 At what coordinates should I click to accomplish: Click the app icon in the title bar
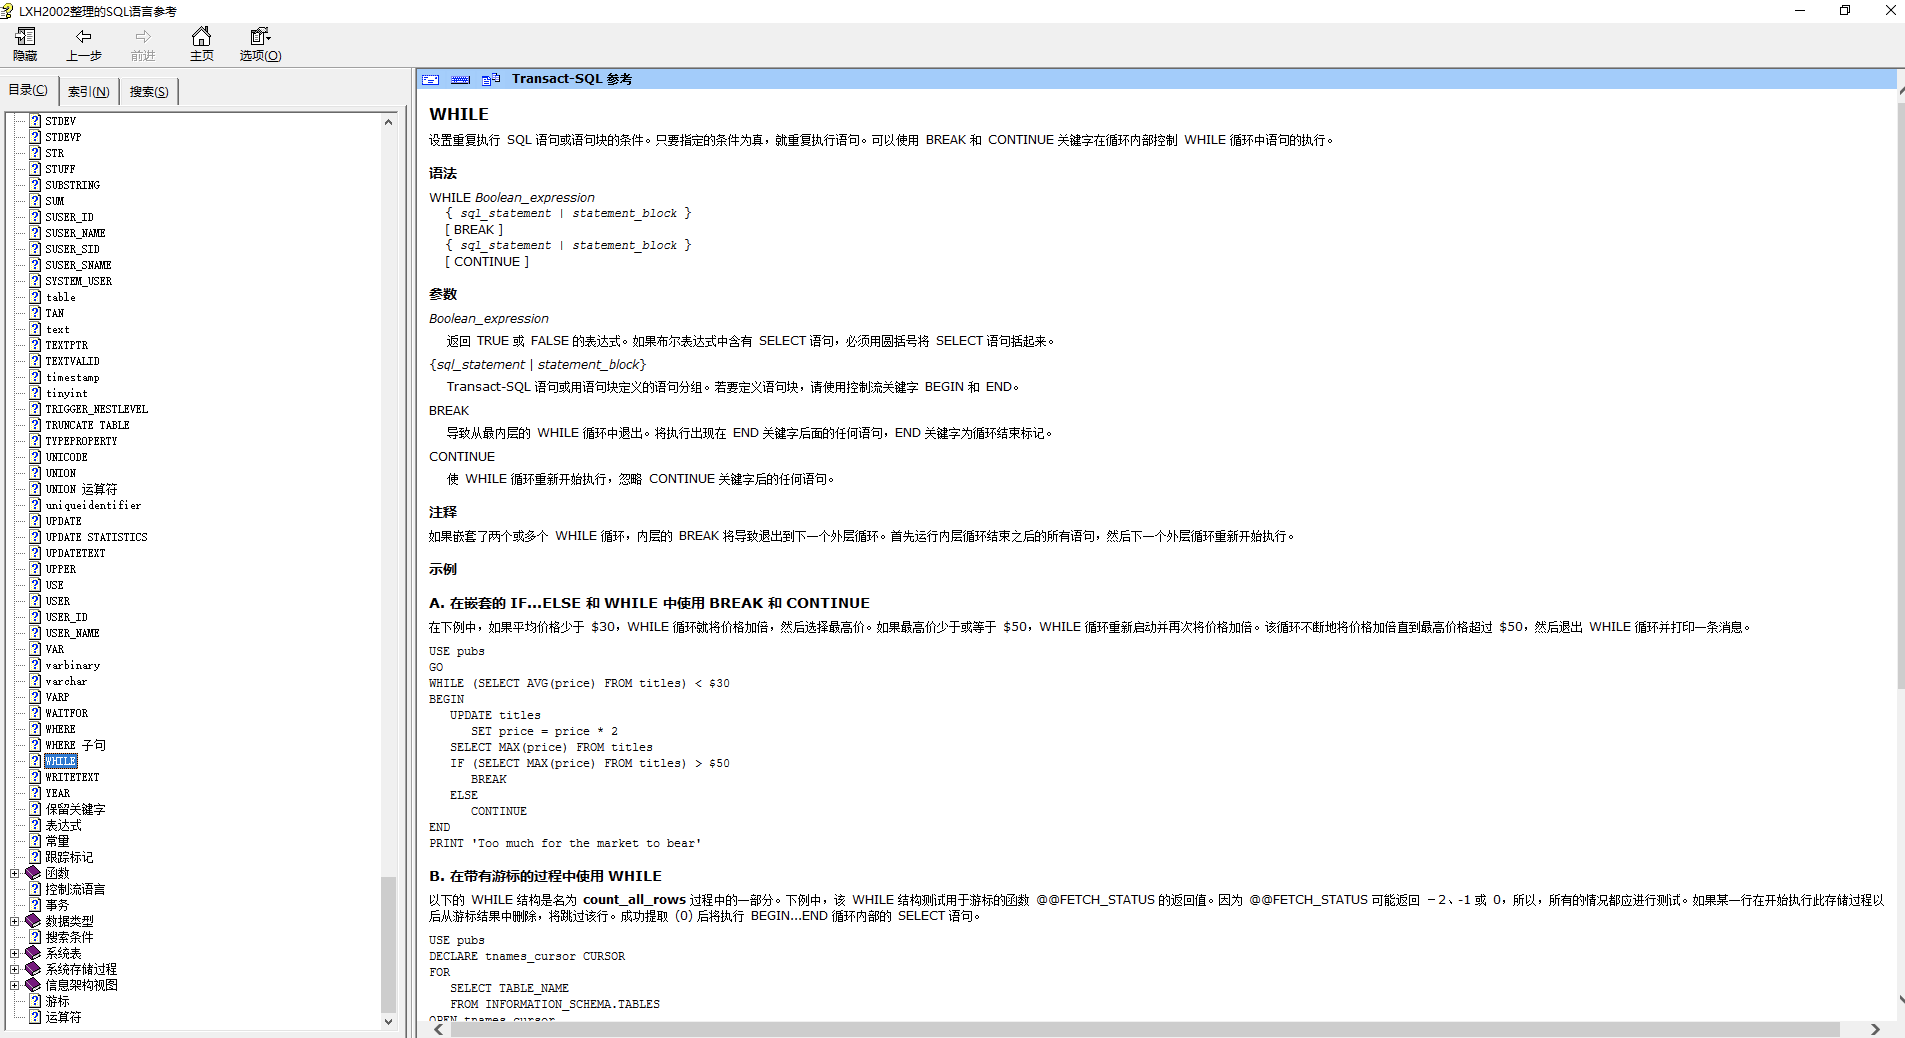point(8,11)
